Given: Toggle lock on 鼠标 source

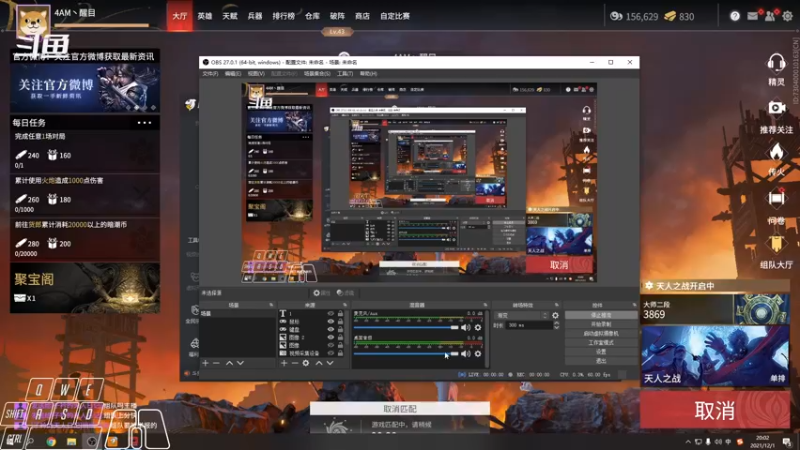Looking at the screenshot, I should 340,321.
